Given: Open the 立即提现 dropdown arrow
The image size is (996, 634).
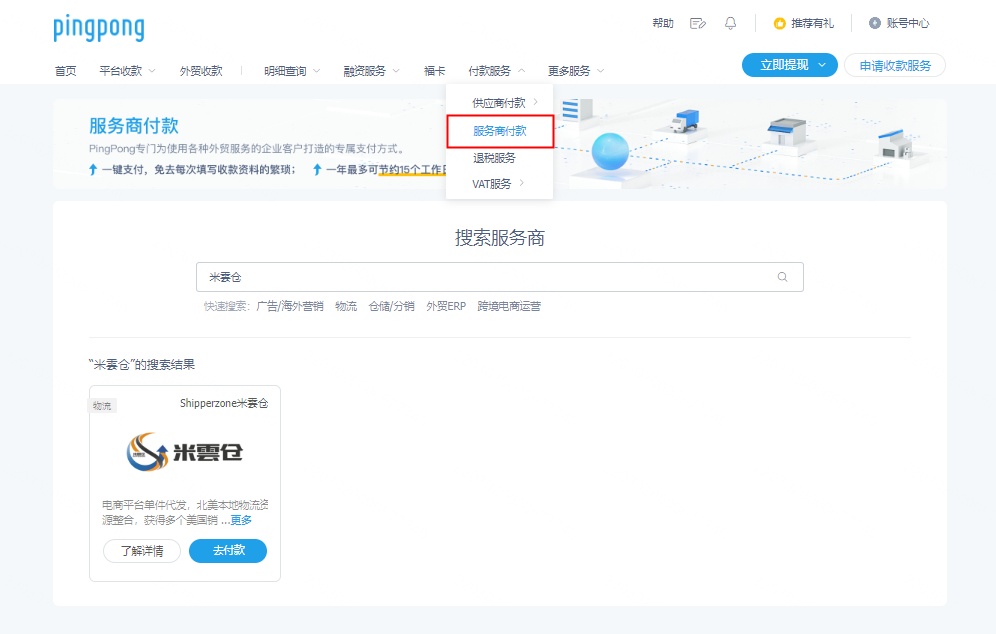Looking at the screenshot, I should [822, 65].
